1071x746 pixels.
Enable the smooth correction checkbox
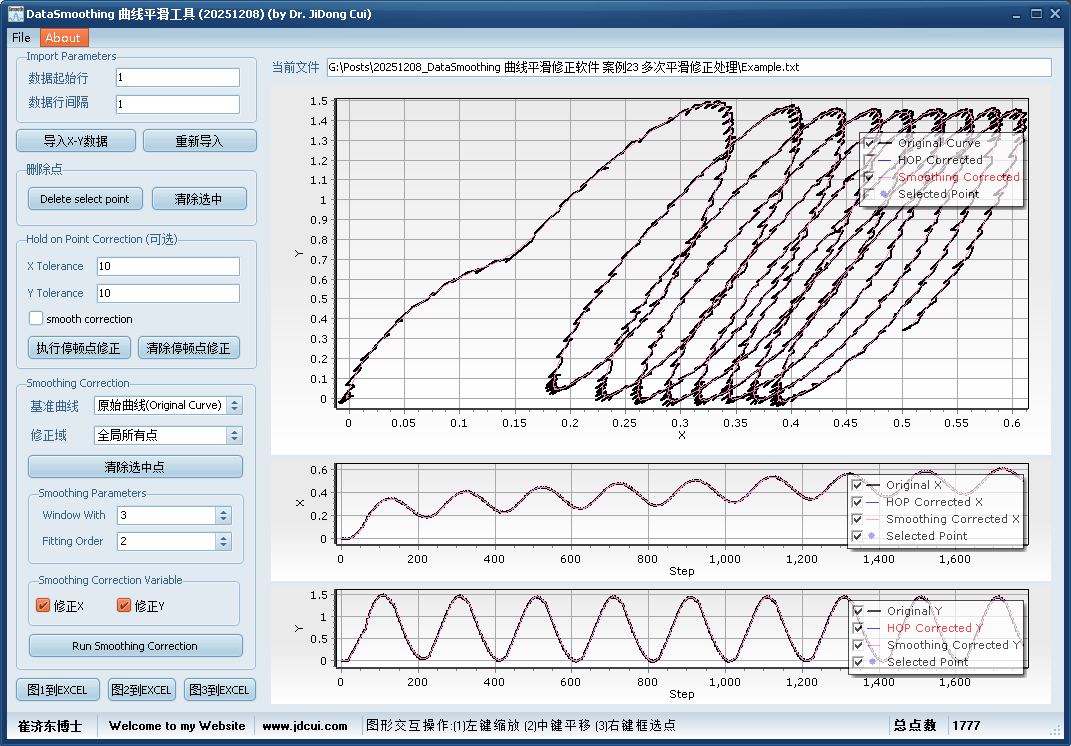[36, 319]
